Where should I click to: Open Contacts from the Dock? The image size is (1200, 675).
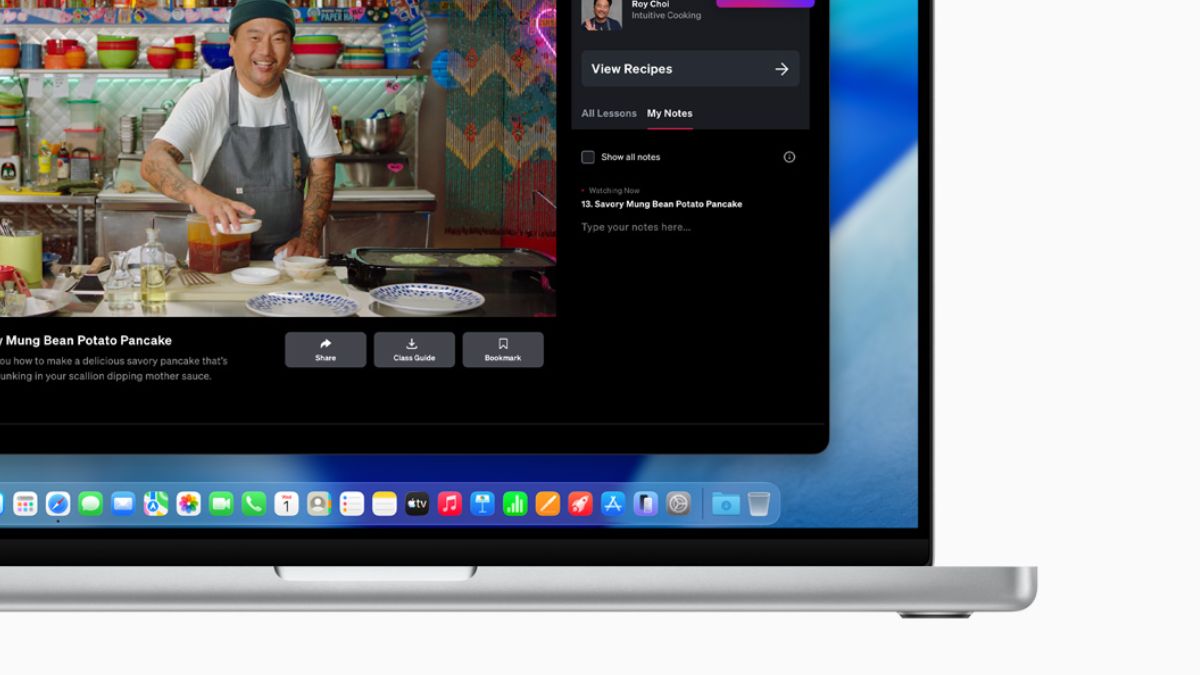coord(319,504)
